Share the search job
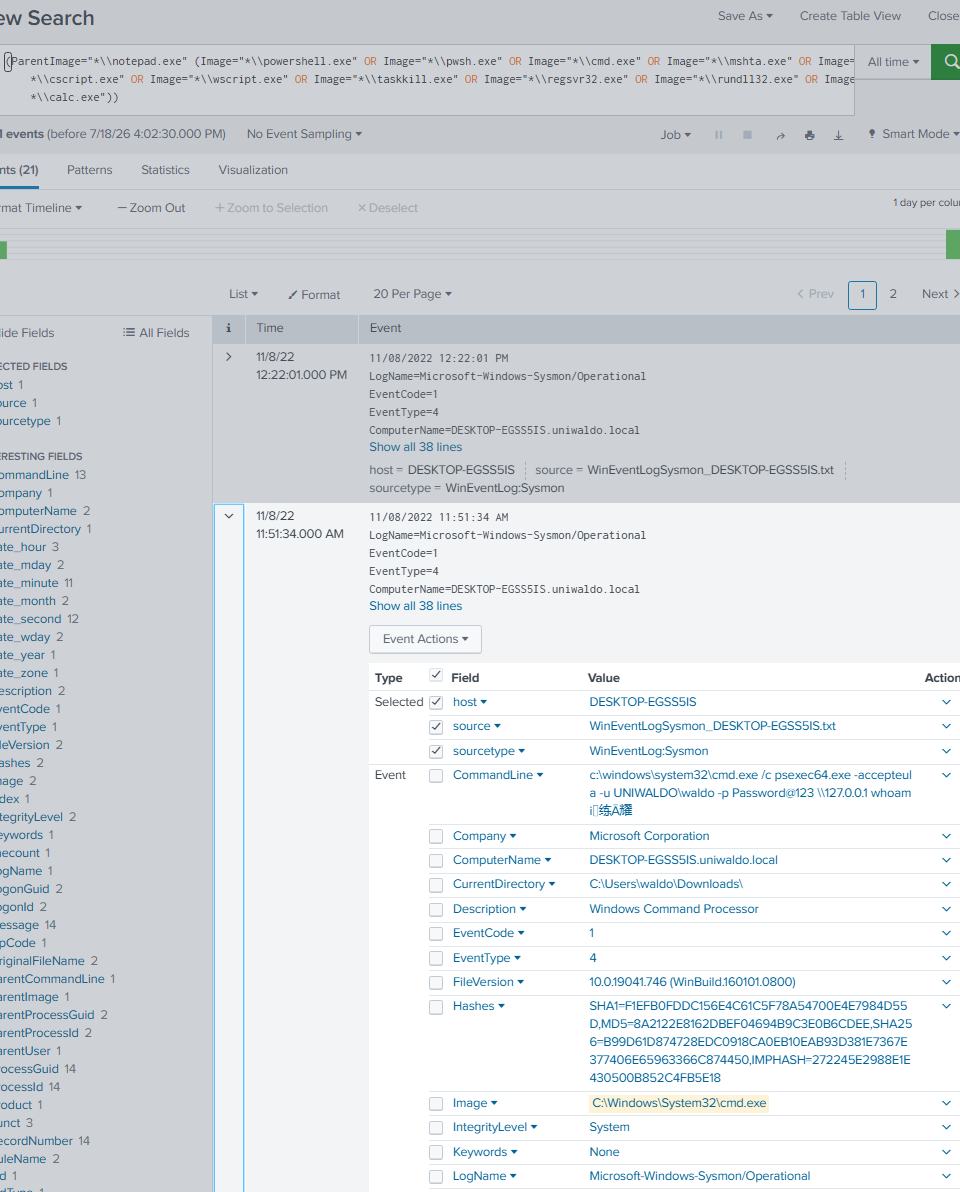The width and height of the screenshot is (960, 1192). 780,135
